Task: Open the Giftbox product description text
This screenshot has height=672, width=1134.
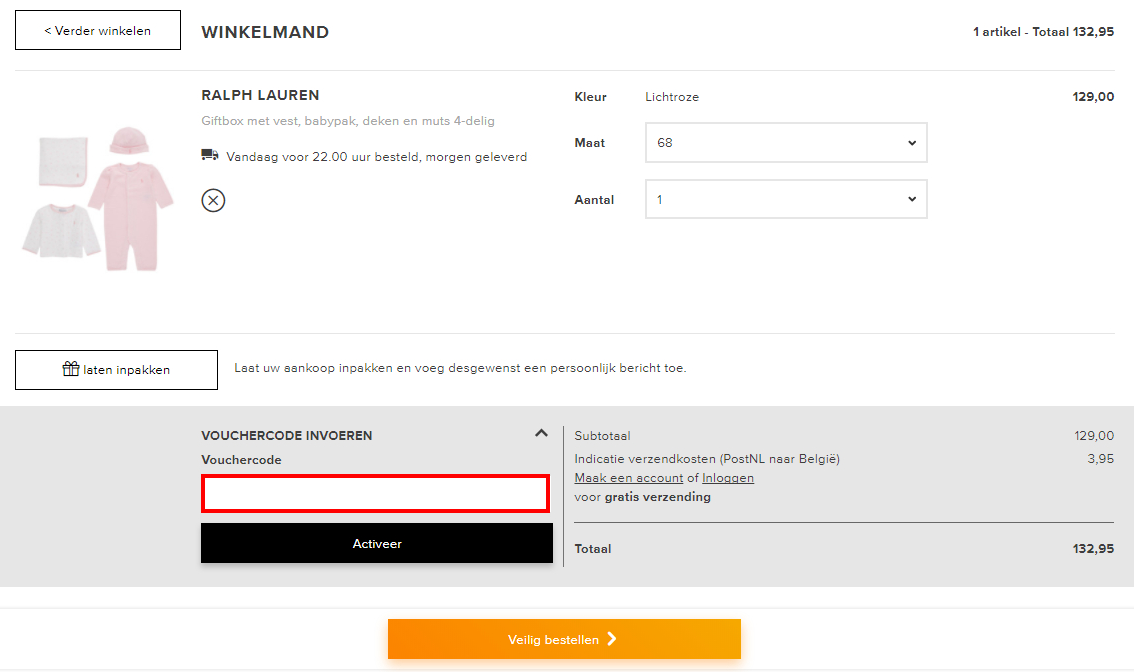Action: [x=348, y=121]
